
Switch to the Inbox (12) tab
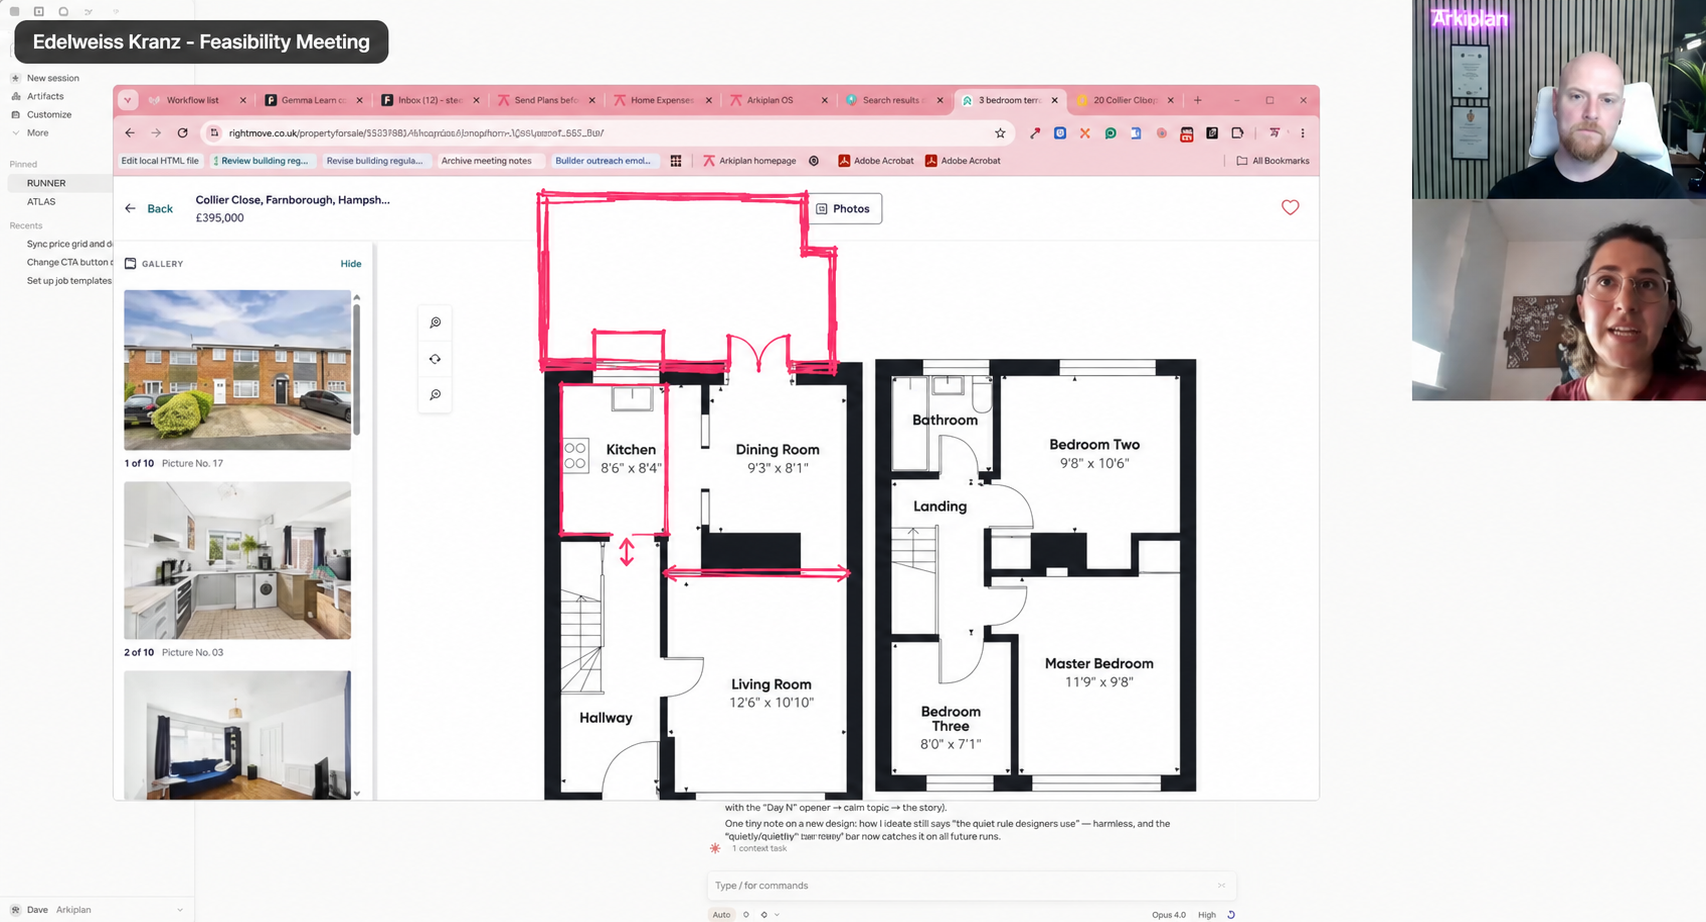pyautogui.click(x=431, y=100)
